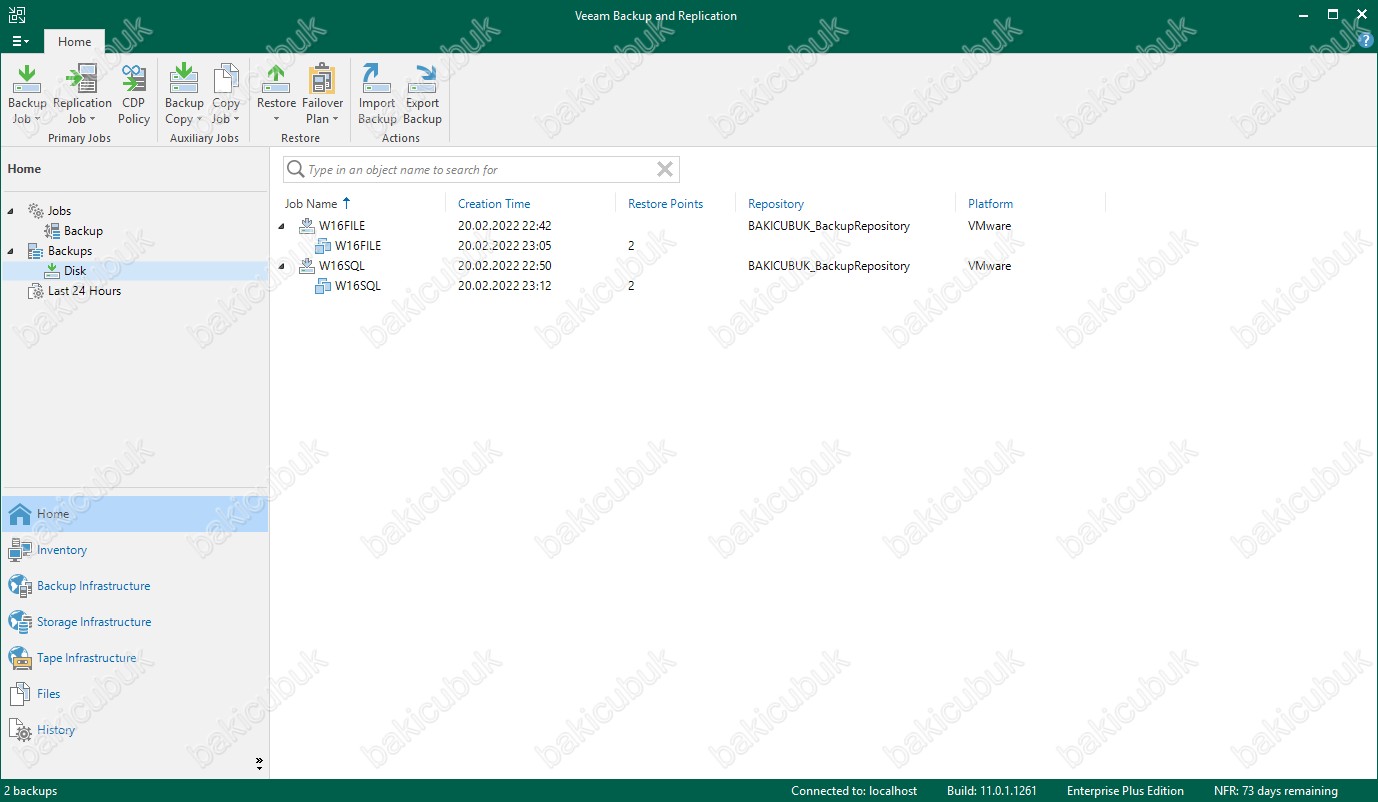This screenshot has height=802, width=1378.
Task: Click the Tape Infrastructure view icon
Action: pos(20,658)
